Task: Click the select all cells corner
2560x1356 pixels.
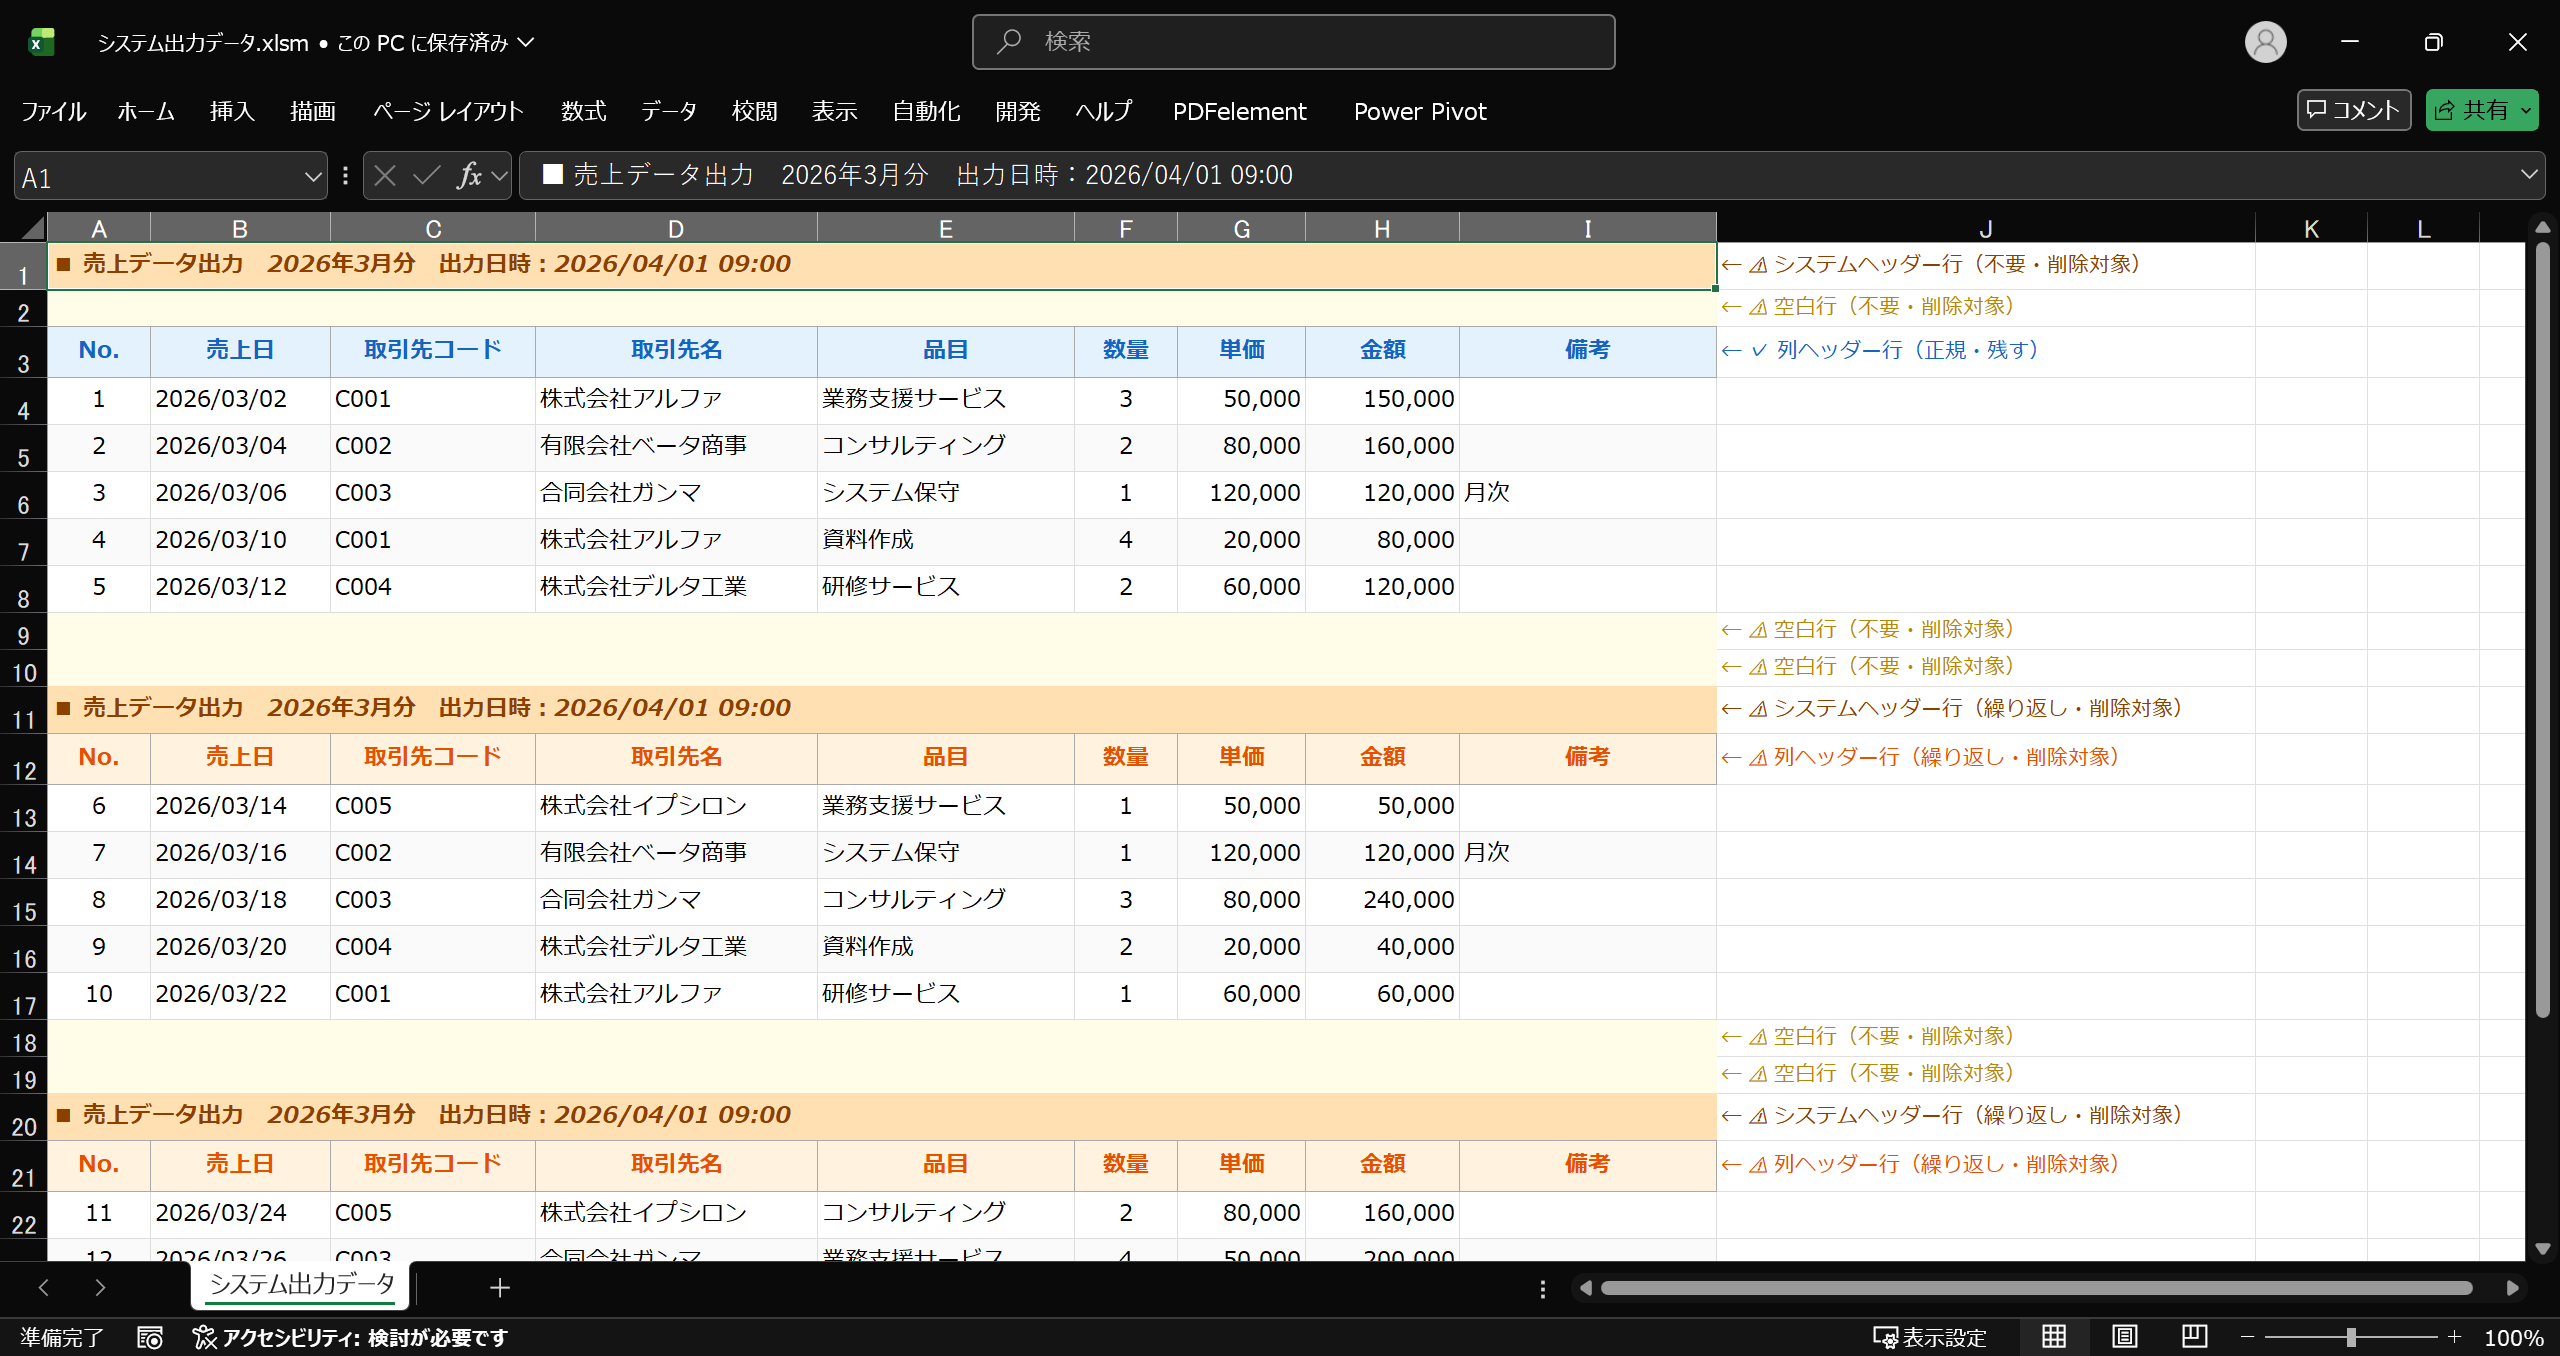Action: 30,228
